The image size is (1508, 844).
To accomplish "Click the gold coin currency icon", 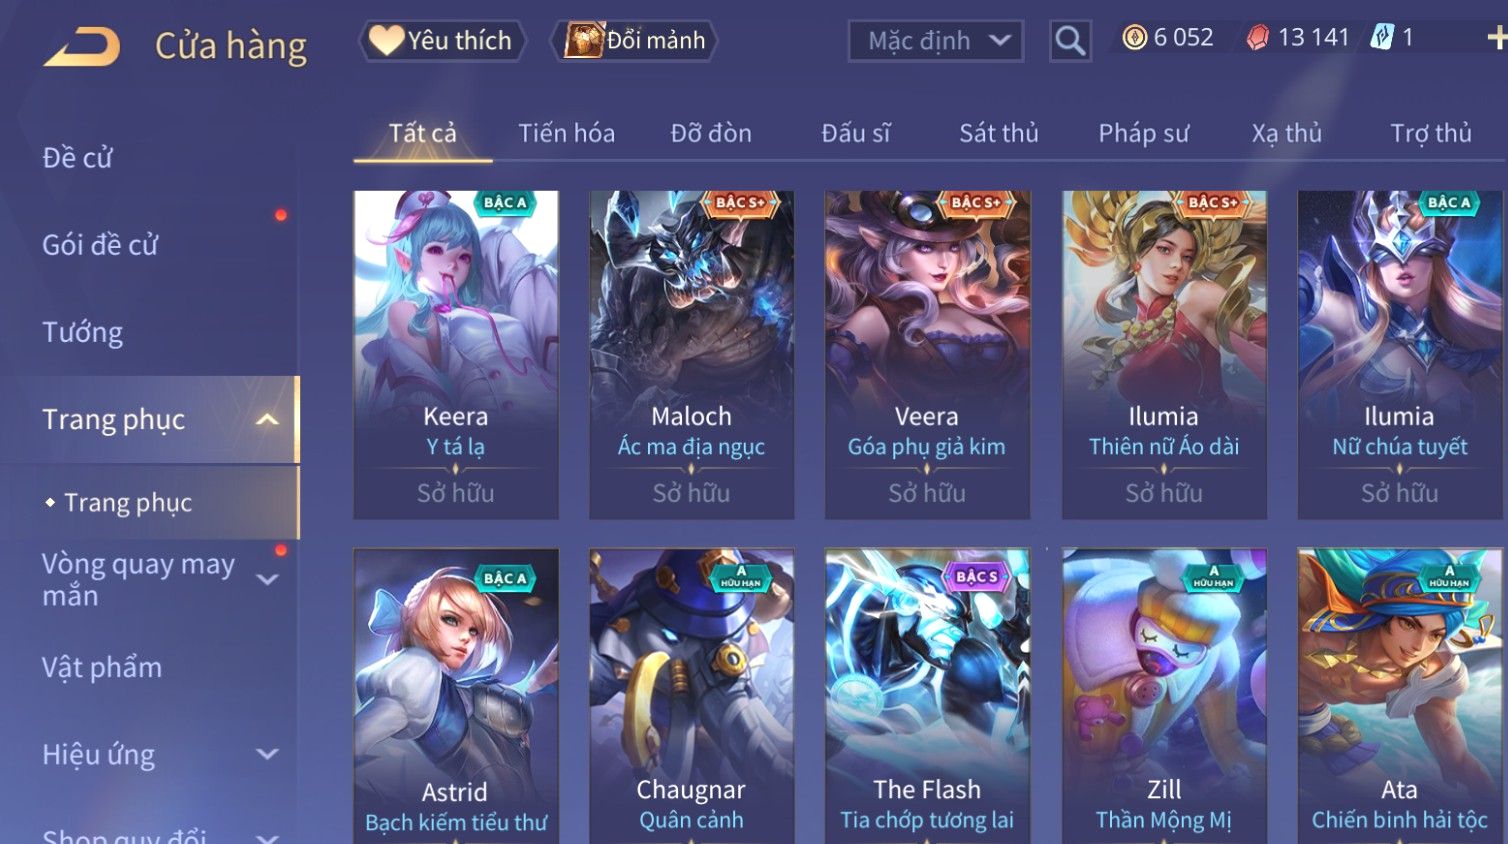I will (1134, 38).
